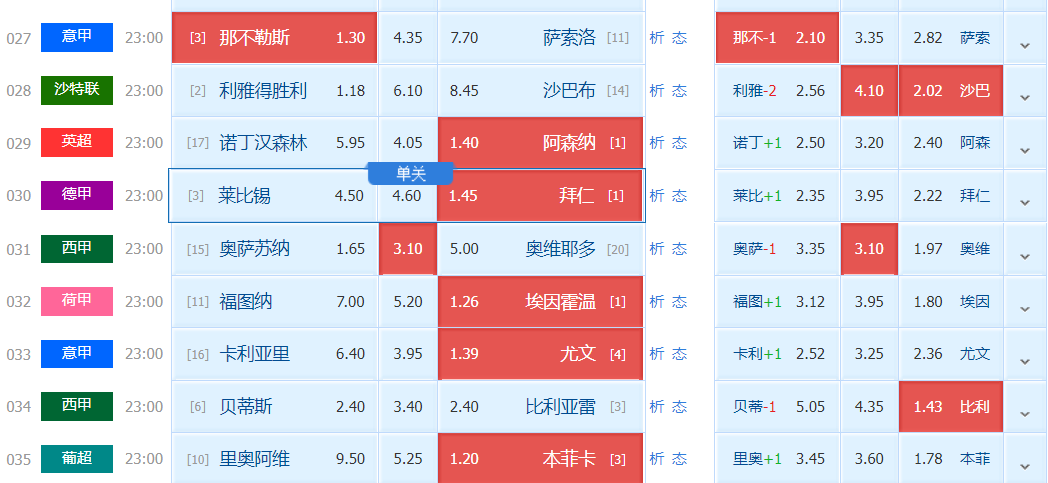Deselect handicap 1.43 比利 option
The height and width of the screenshot is (483, 1048).
tap(951, 406)
